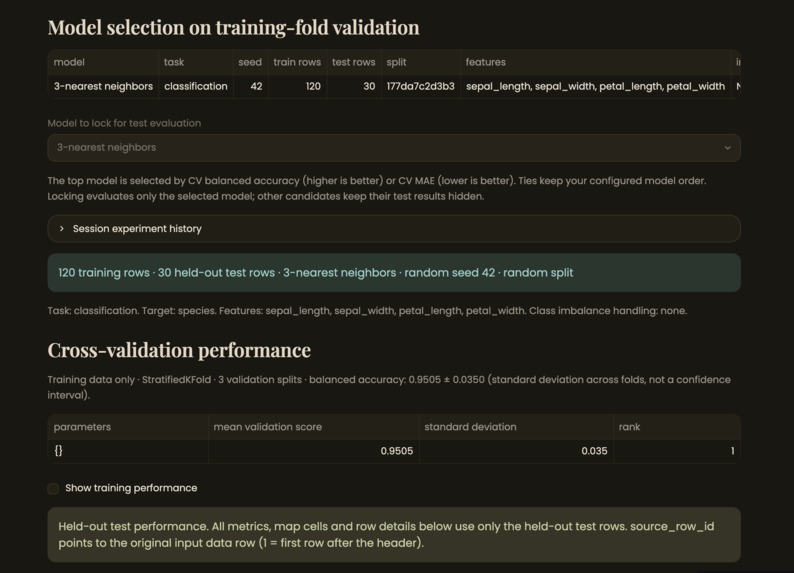The width and height of the screenshot is (794, 573).
Task: Click the 'features' column header
Action: (595, 62)
